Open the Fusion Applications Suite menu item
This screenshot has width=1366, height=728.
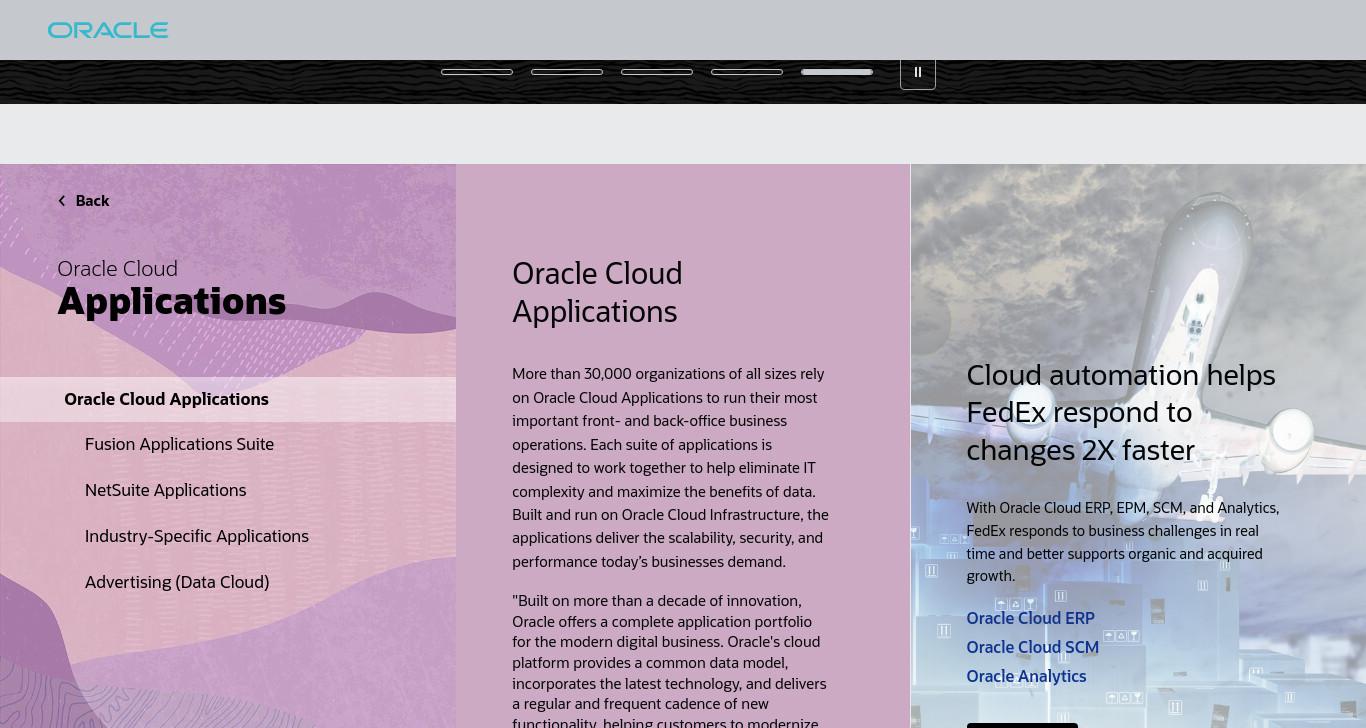(x=179, y=444)
